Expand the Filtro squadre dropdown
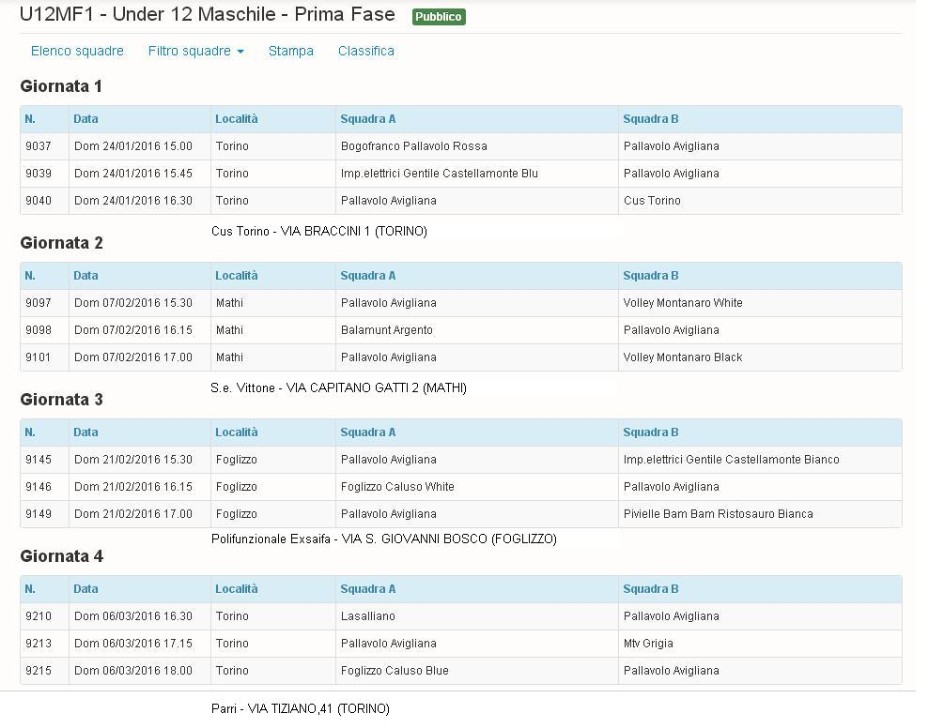This screenshot has width=928, height=728. (196, 51)
